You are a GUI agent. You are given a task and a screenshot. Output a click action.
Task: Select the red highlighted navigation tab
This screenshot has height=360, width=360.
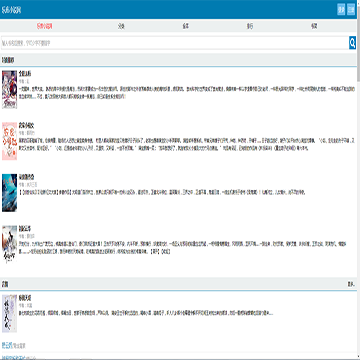[x=45, y=26]
